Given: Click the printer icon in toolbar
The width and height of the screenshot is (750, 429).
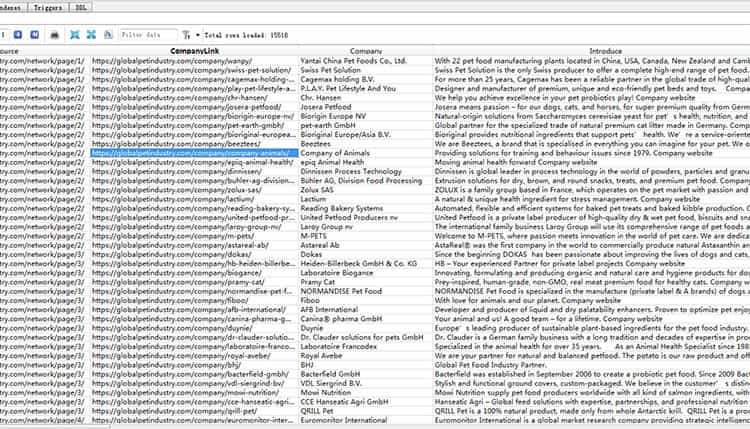Looking at the screenshot, I should point(55,35).
